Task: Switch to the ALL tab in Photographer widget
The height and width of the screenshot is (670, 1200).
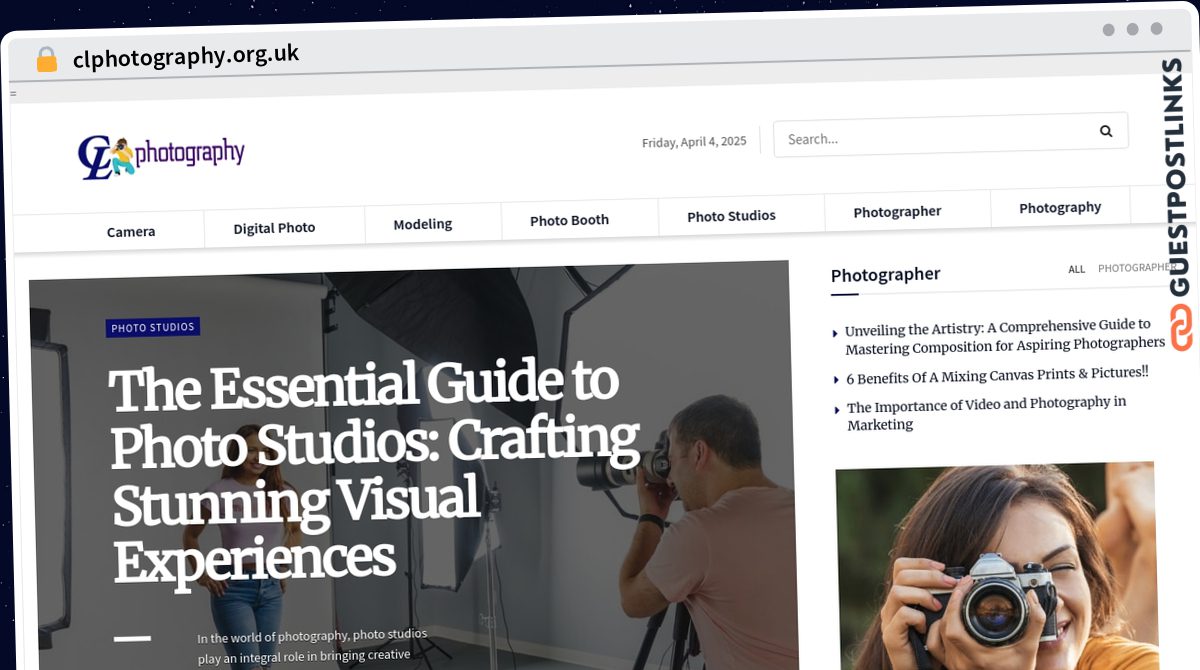Action: tap(1076, 269)
